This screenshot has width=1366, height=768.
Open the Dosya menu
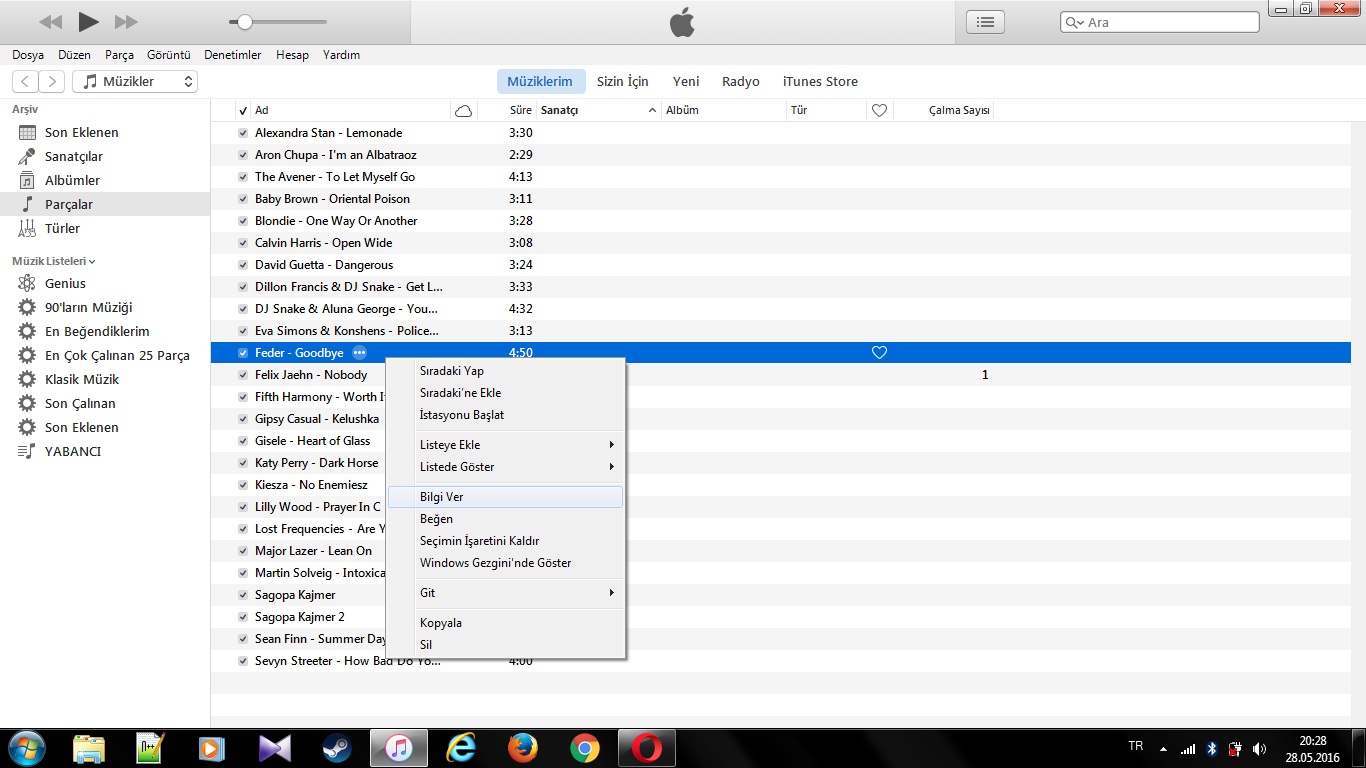pyautogui.click(x=28, y=55)
